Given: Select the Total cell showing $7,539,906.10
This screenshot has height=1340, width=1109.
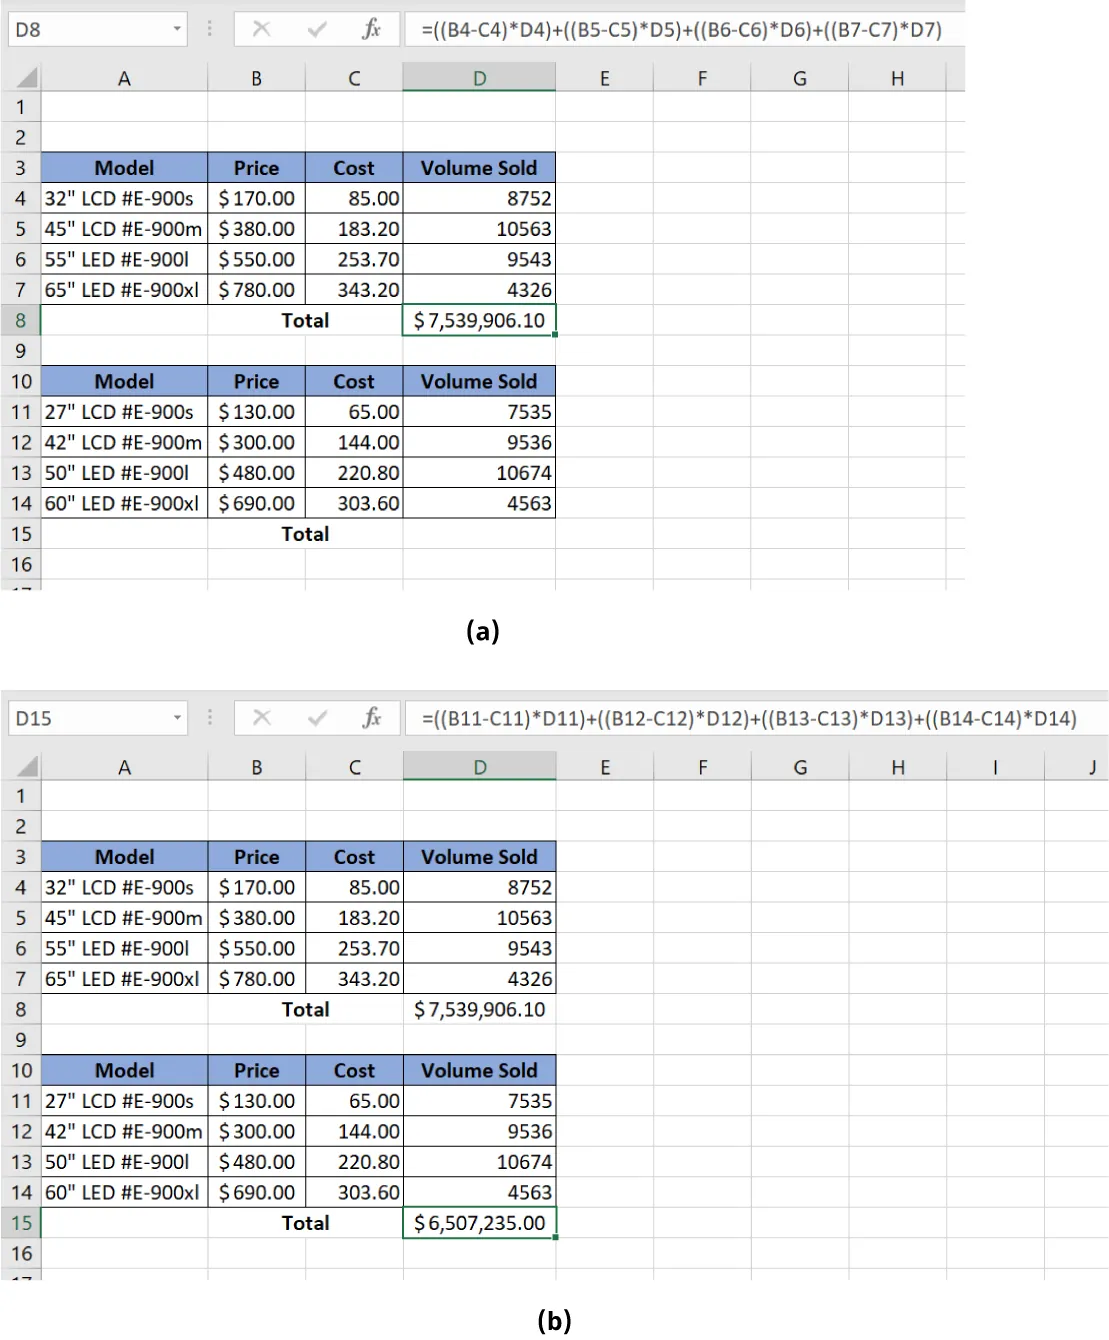Looking at the screenshot, I should [479, 320].
